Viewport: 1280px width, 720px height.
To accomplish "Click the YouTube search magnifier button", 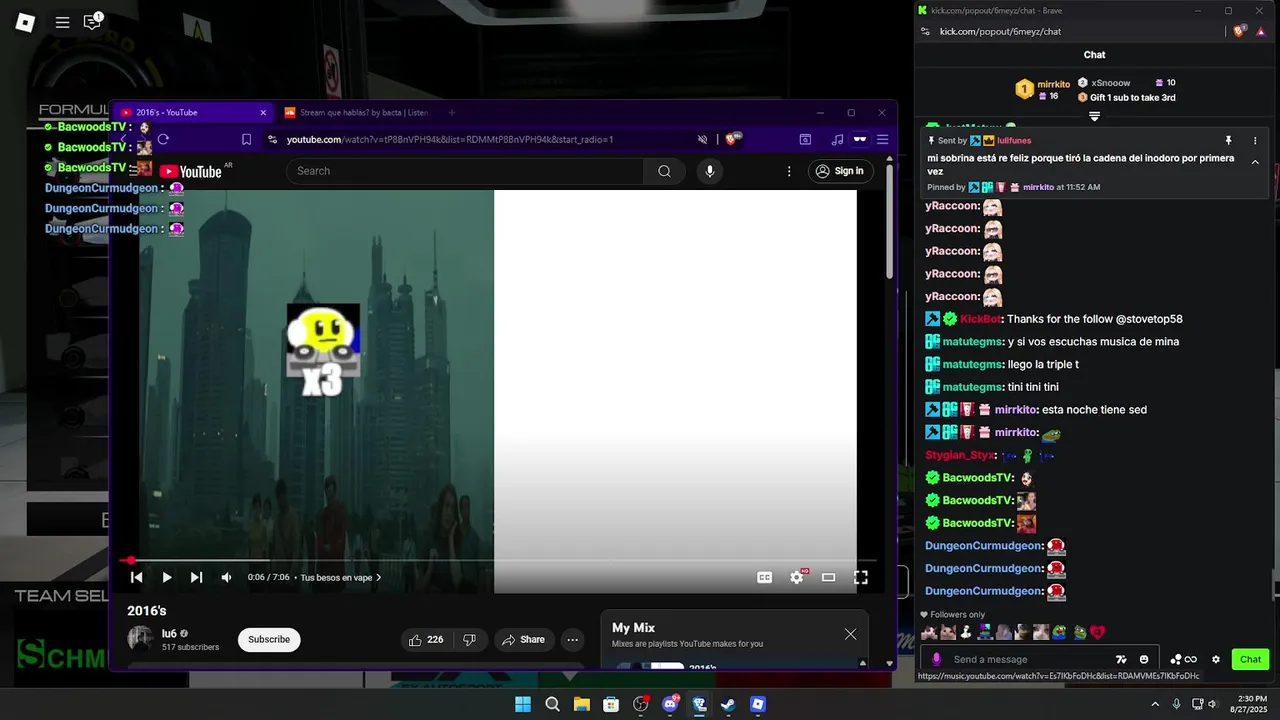I will (664, 171).
